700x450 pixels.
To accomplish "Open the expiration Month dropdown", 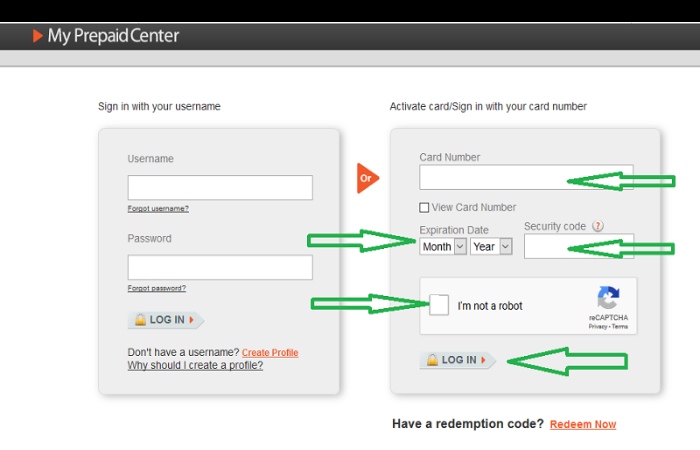I will point(443,246).
